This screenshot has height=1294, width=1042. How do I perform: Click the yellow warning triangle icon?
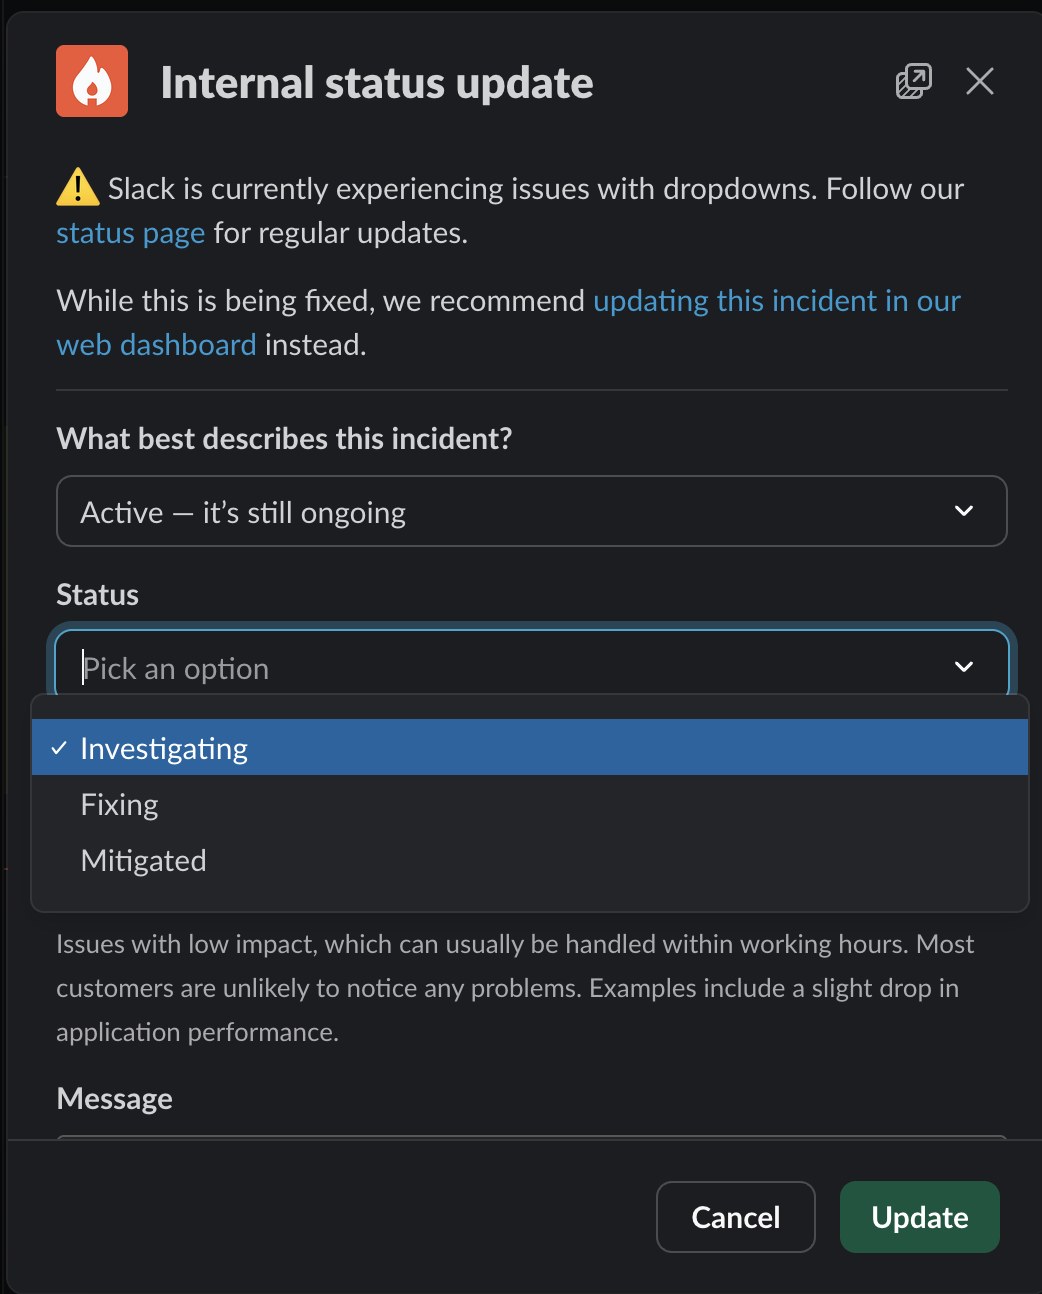pos(77,187)
